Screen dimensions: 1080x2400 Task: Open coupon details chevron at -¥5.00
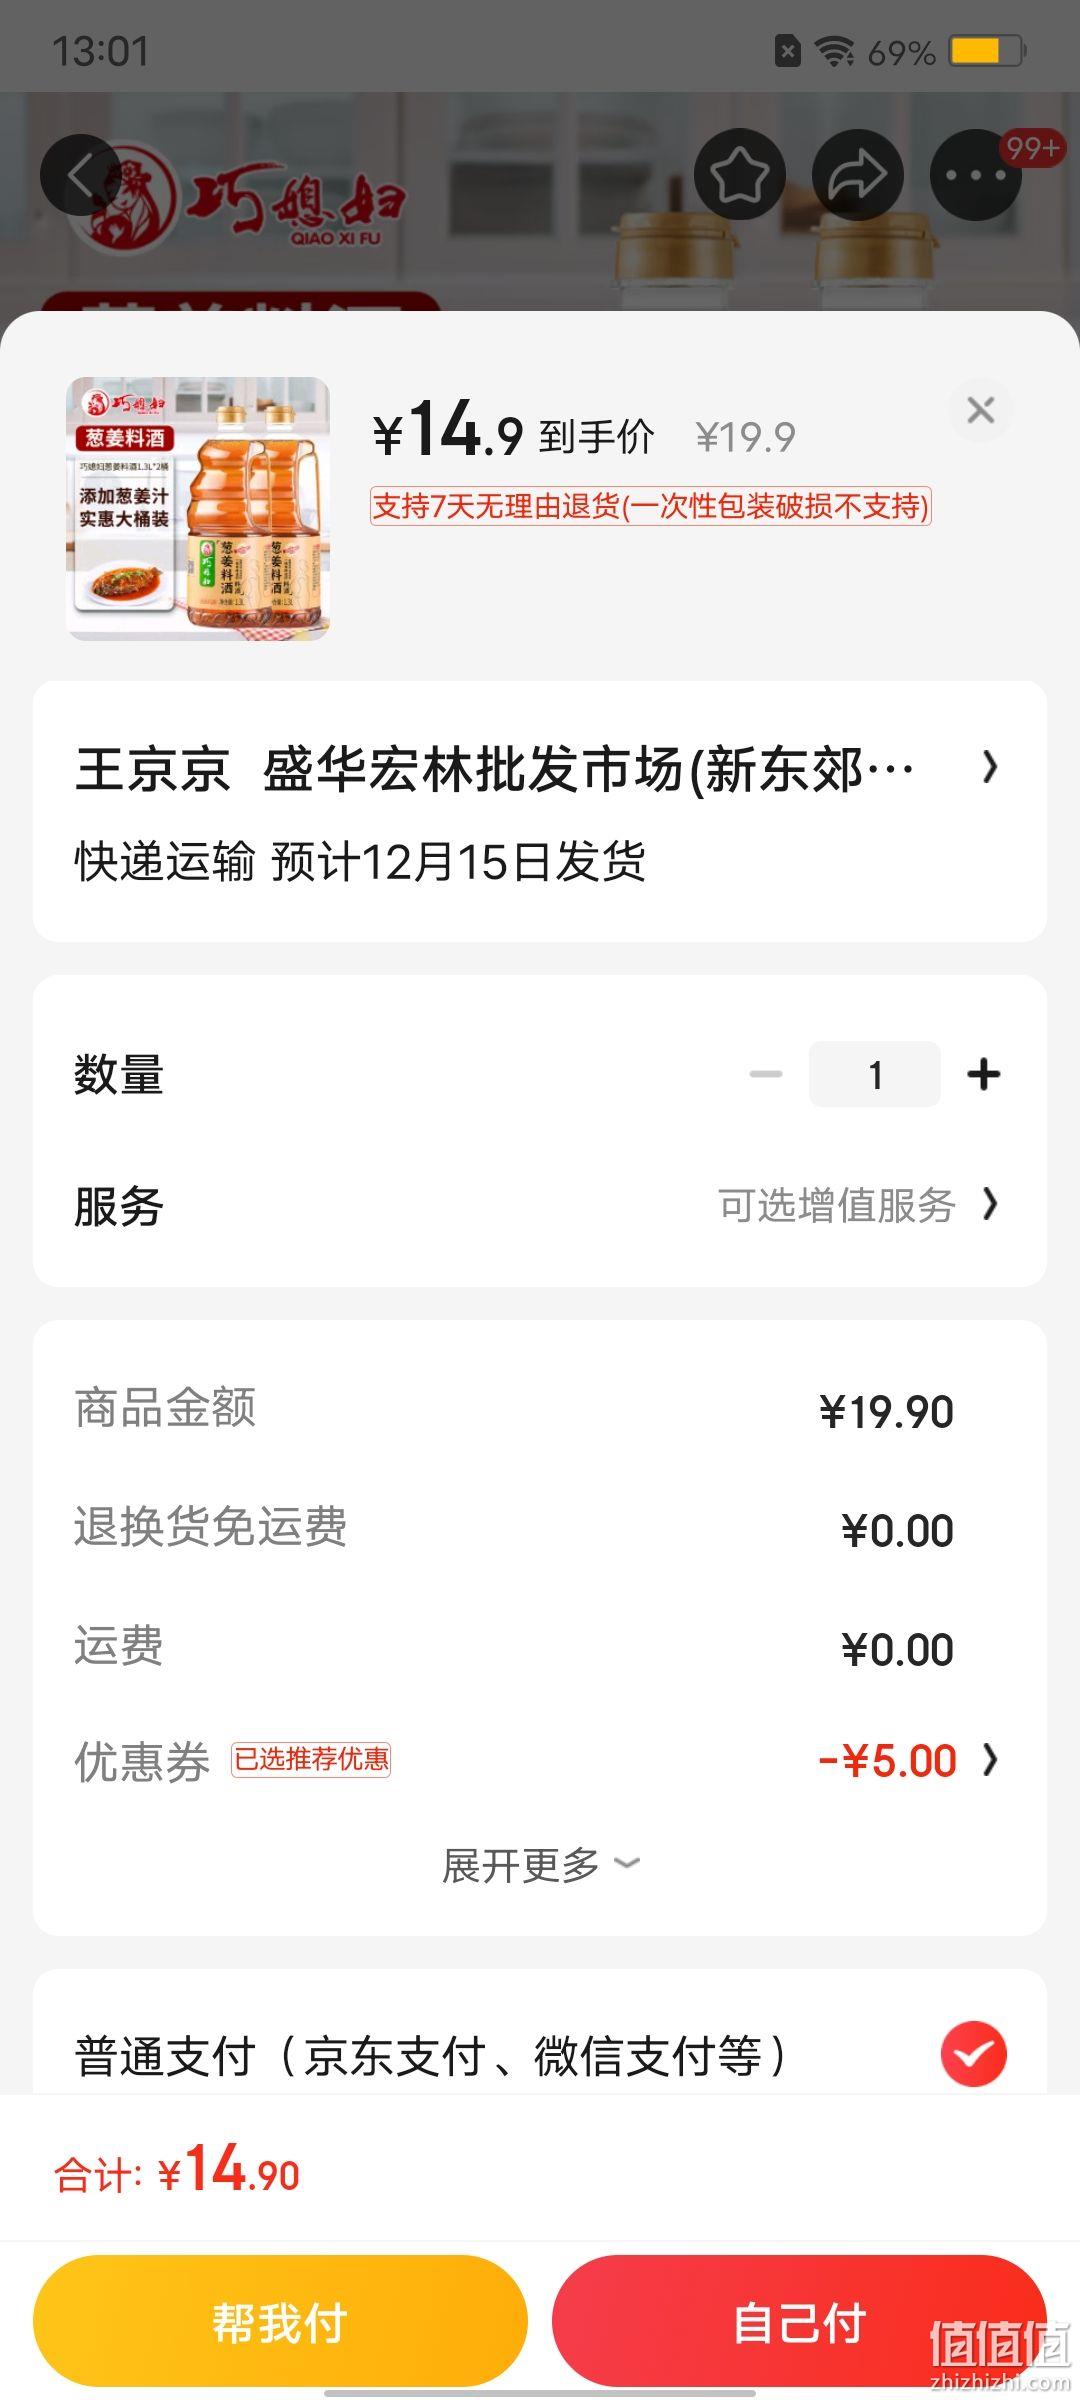click(990, 1760)
